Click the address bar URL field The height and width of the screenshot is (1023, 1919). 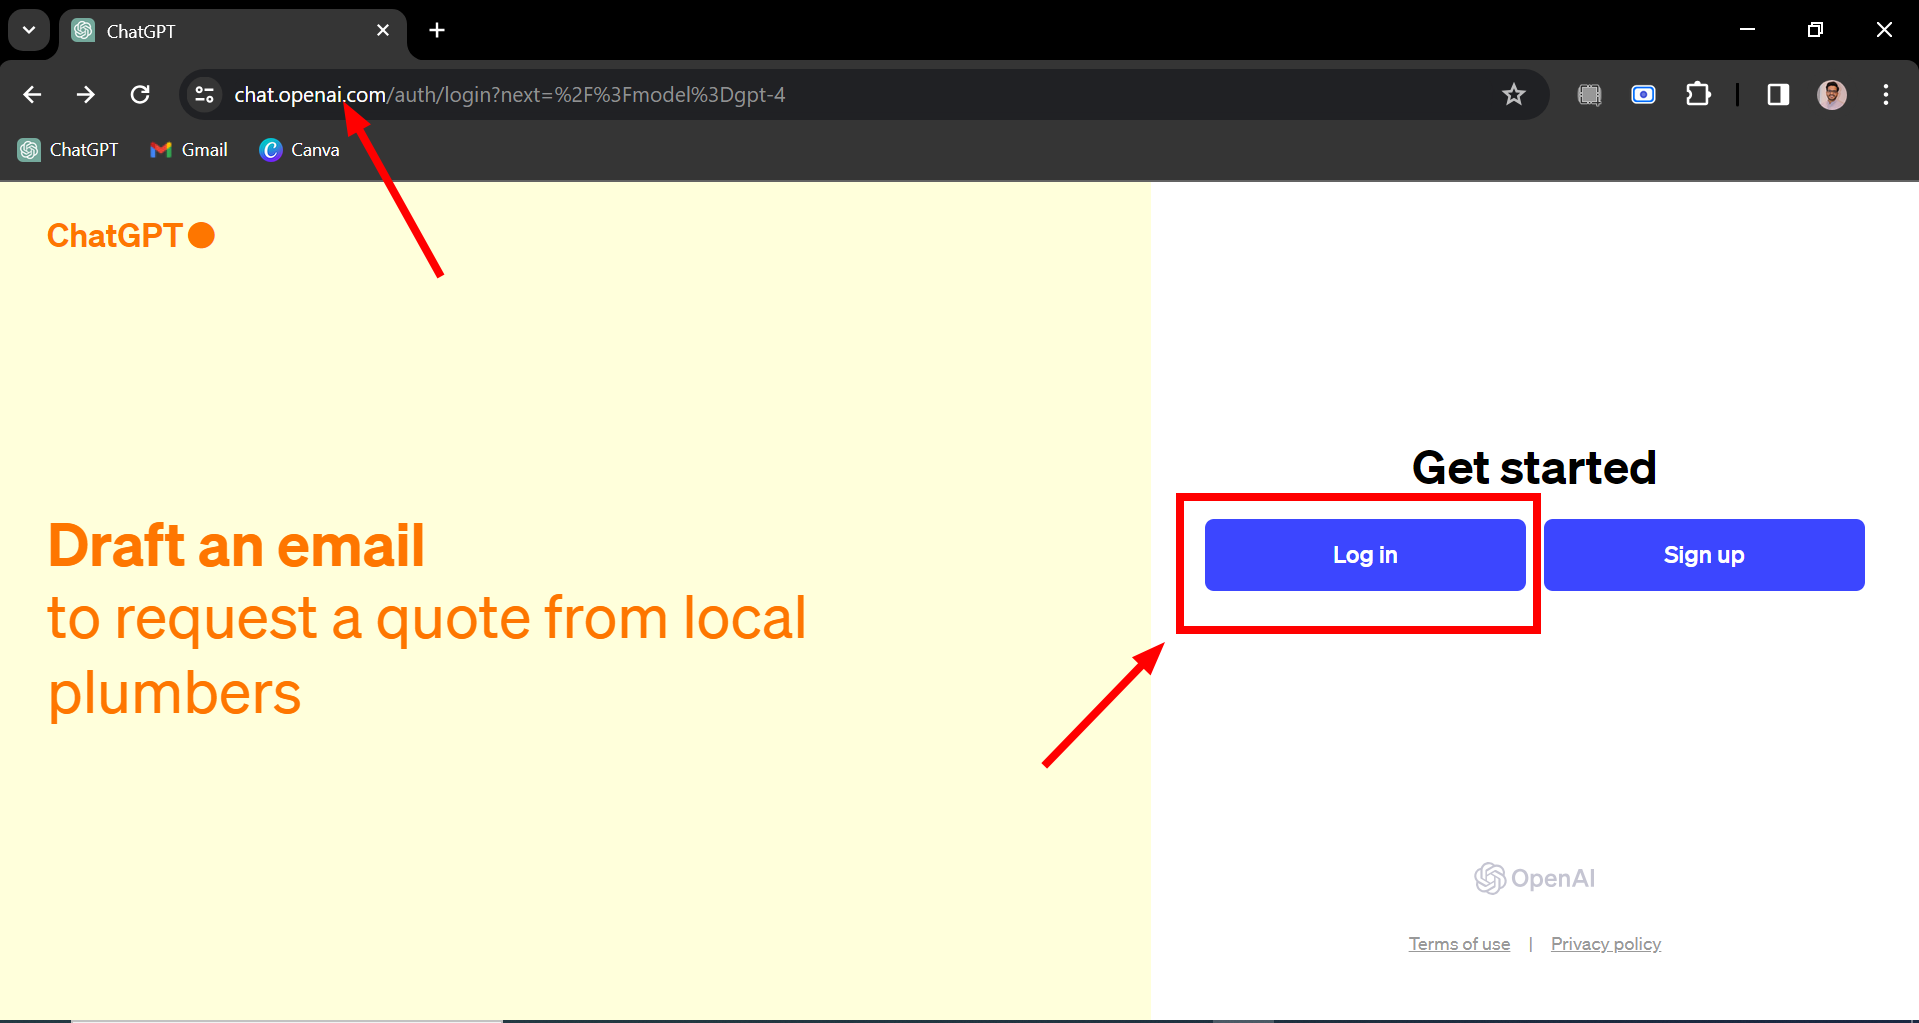[700, 94]
